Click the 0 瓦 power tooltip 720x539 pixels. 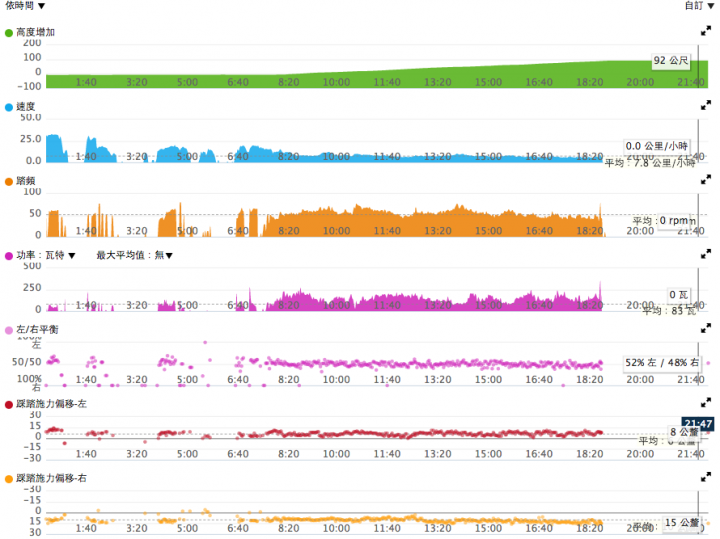(x=678, y=295)
